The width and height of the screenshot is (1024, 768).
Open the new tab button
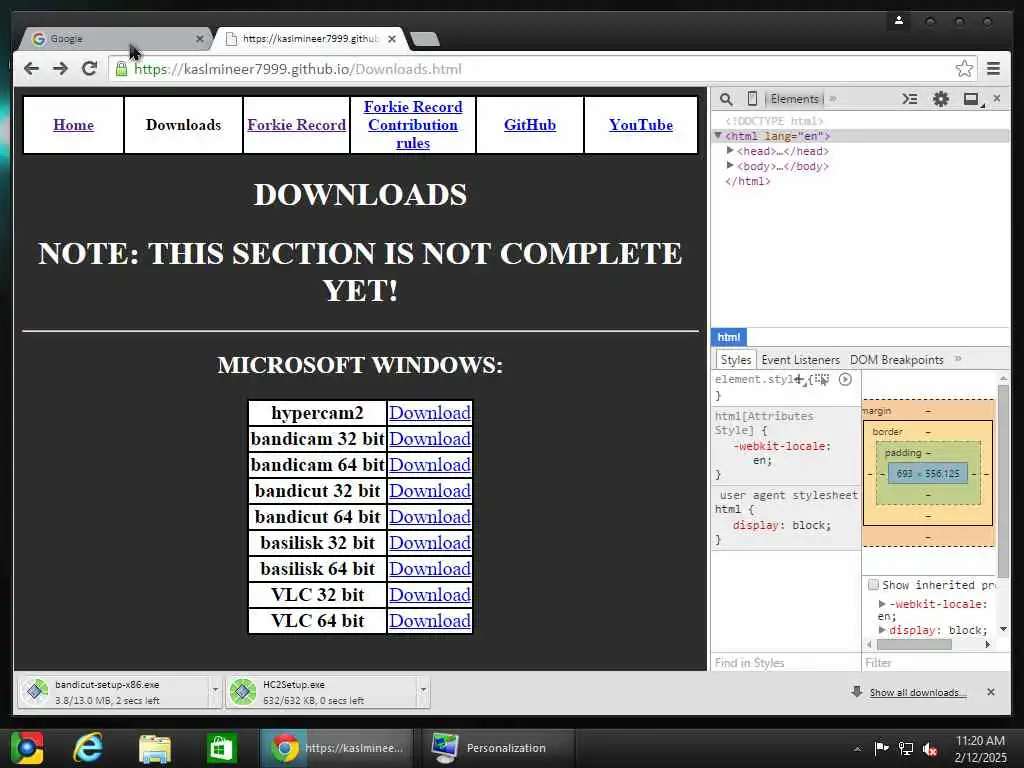pyautogui.click(x=425, y=39)
